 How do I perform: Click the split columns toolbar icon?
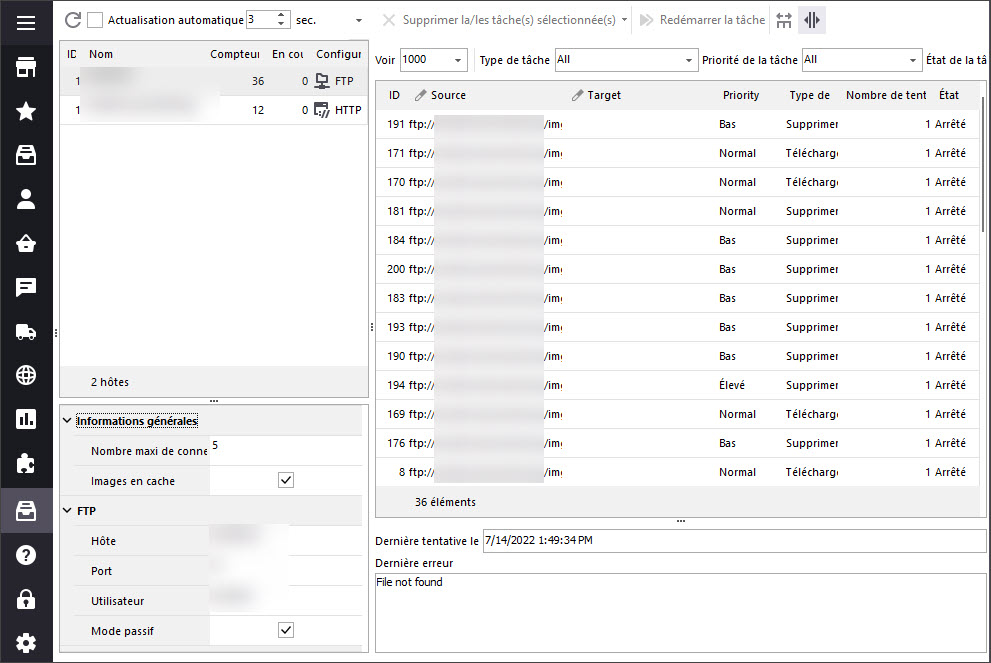[812, 20]
